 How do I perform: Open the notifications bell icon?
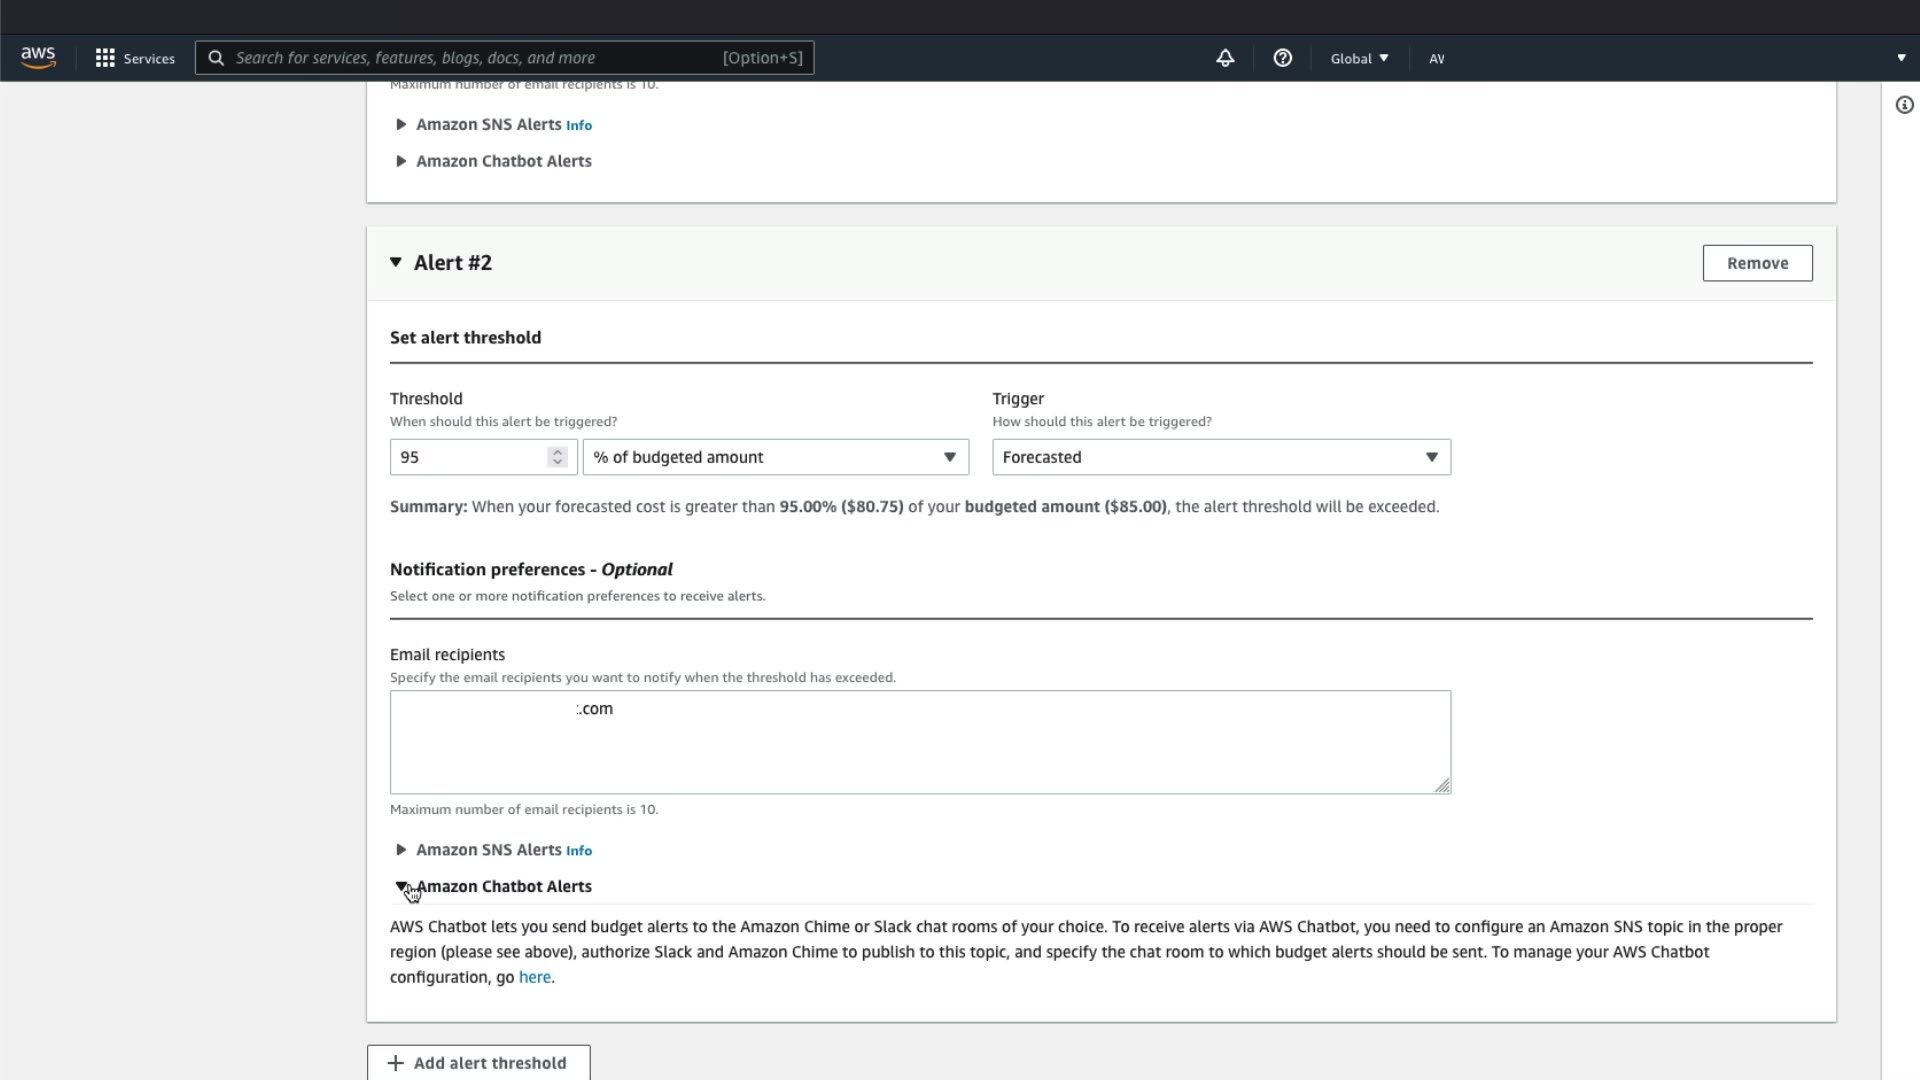(1225, 58)
